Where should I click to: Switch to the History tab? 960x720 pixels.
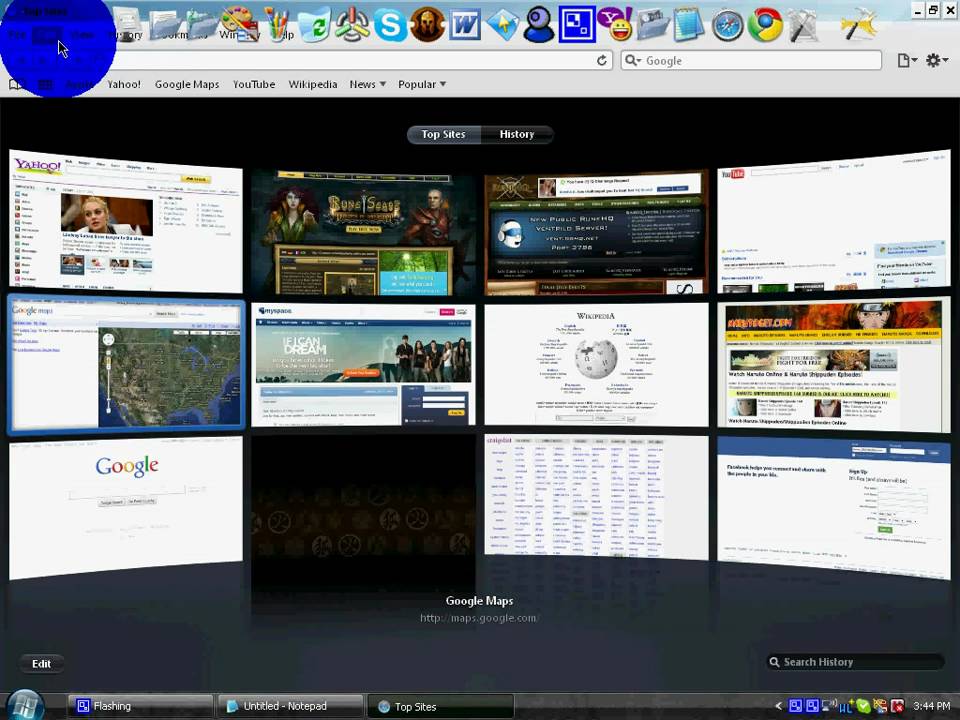tap(517, 134)
